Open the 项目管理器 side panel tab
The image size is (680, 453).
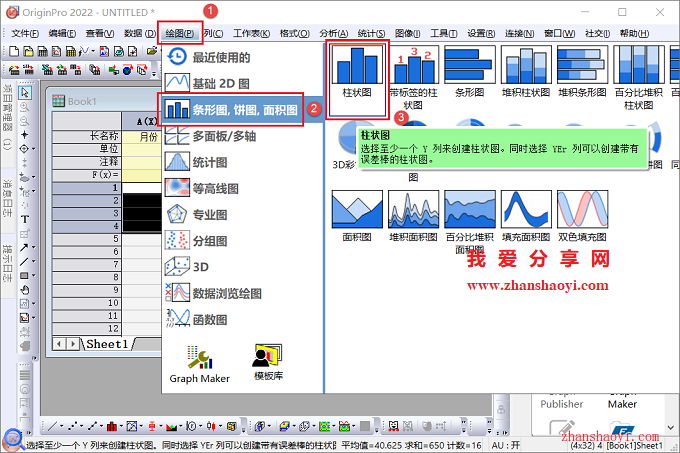point(7,116)
